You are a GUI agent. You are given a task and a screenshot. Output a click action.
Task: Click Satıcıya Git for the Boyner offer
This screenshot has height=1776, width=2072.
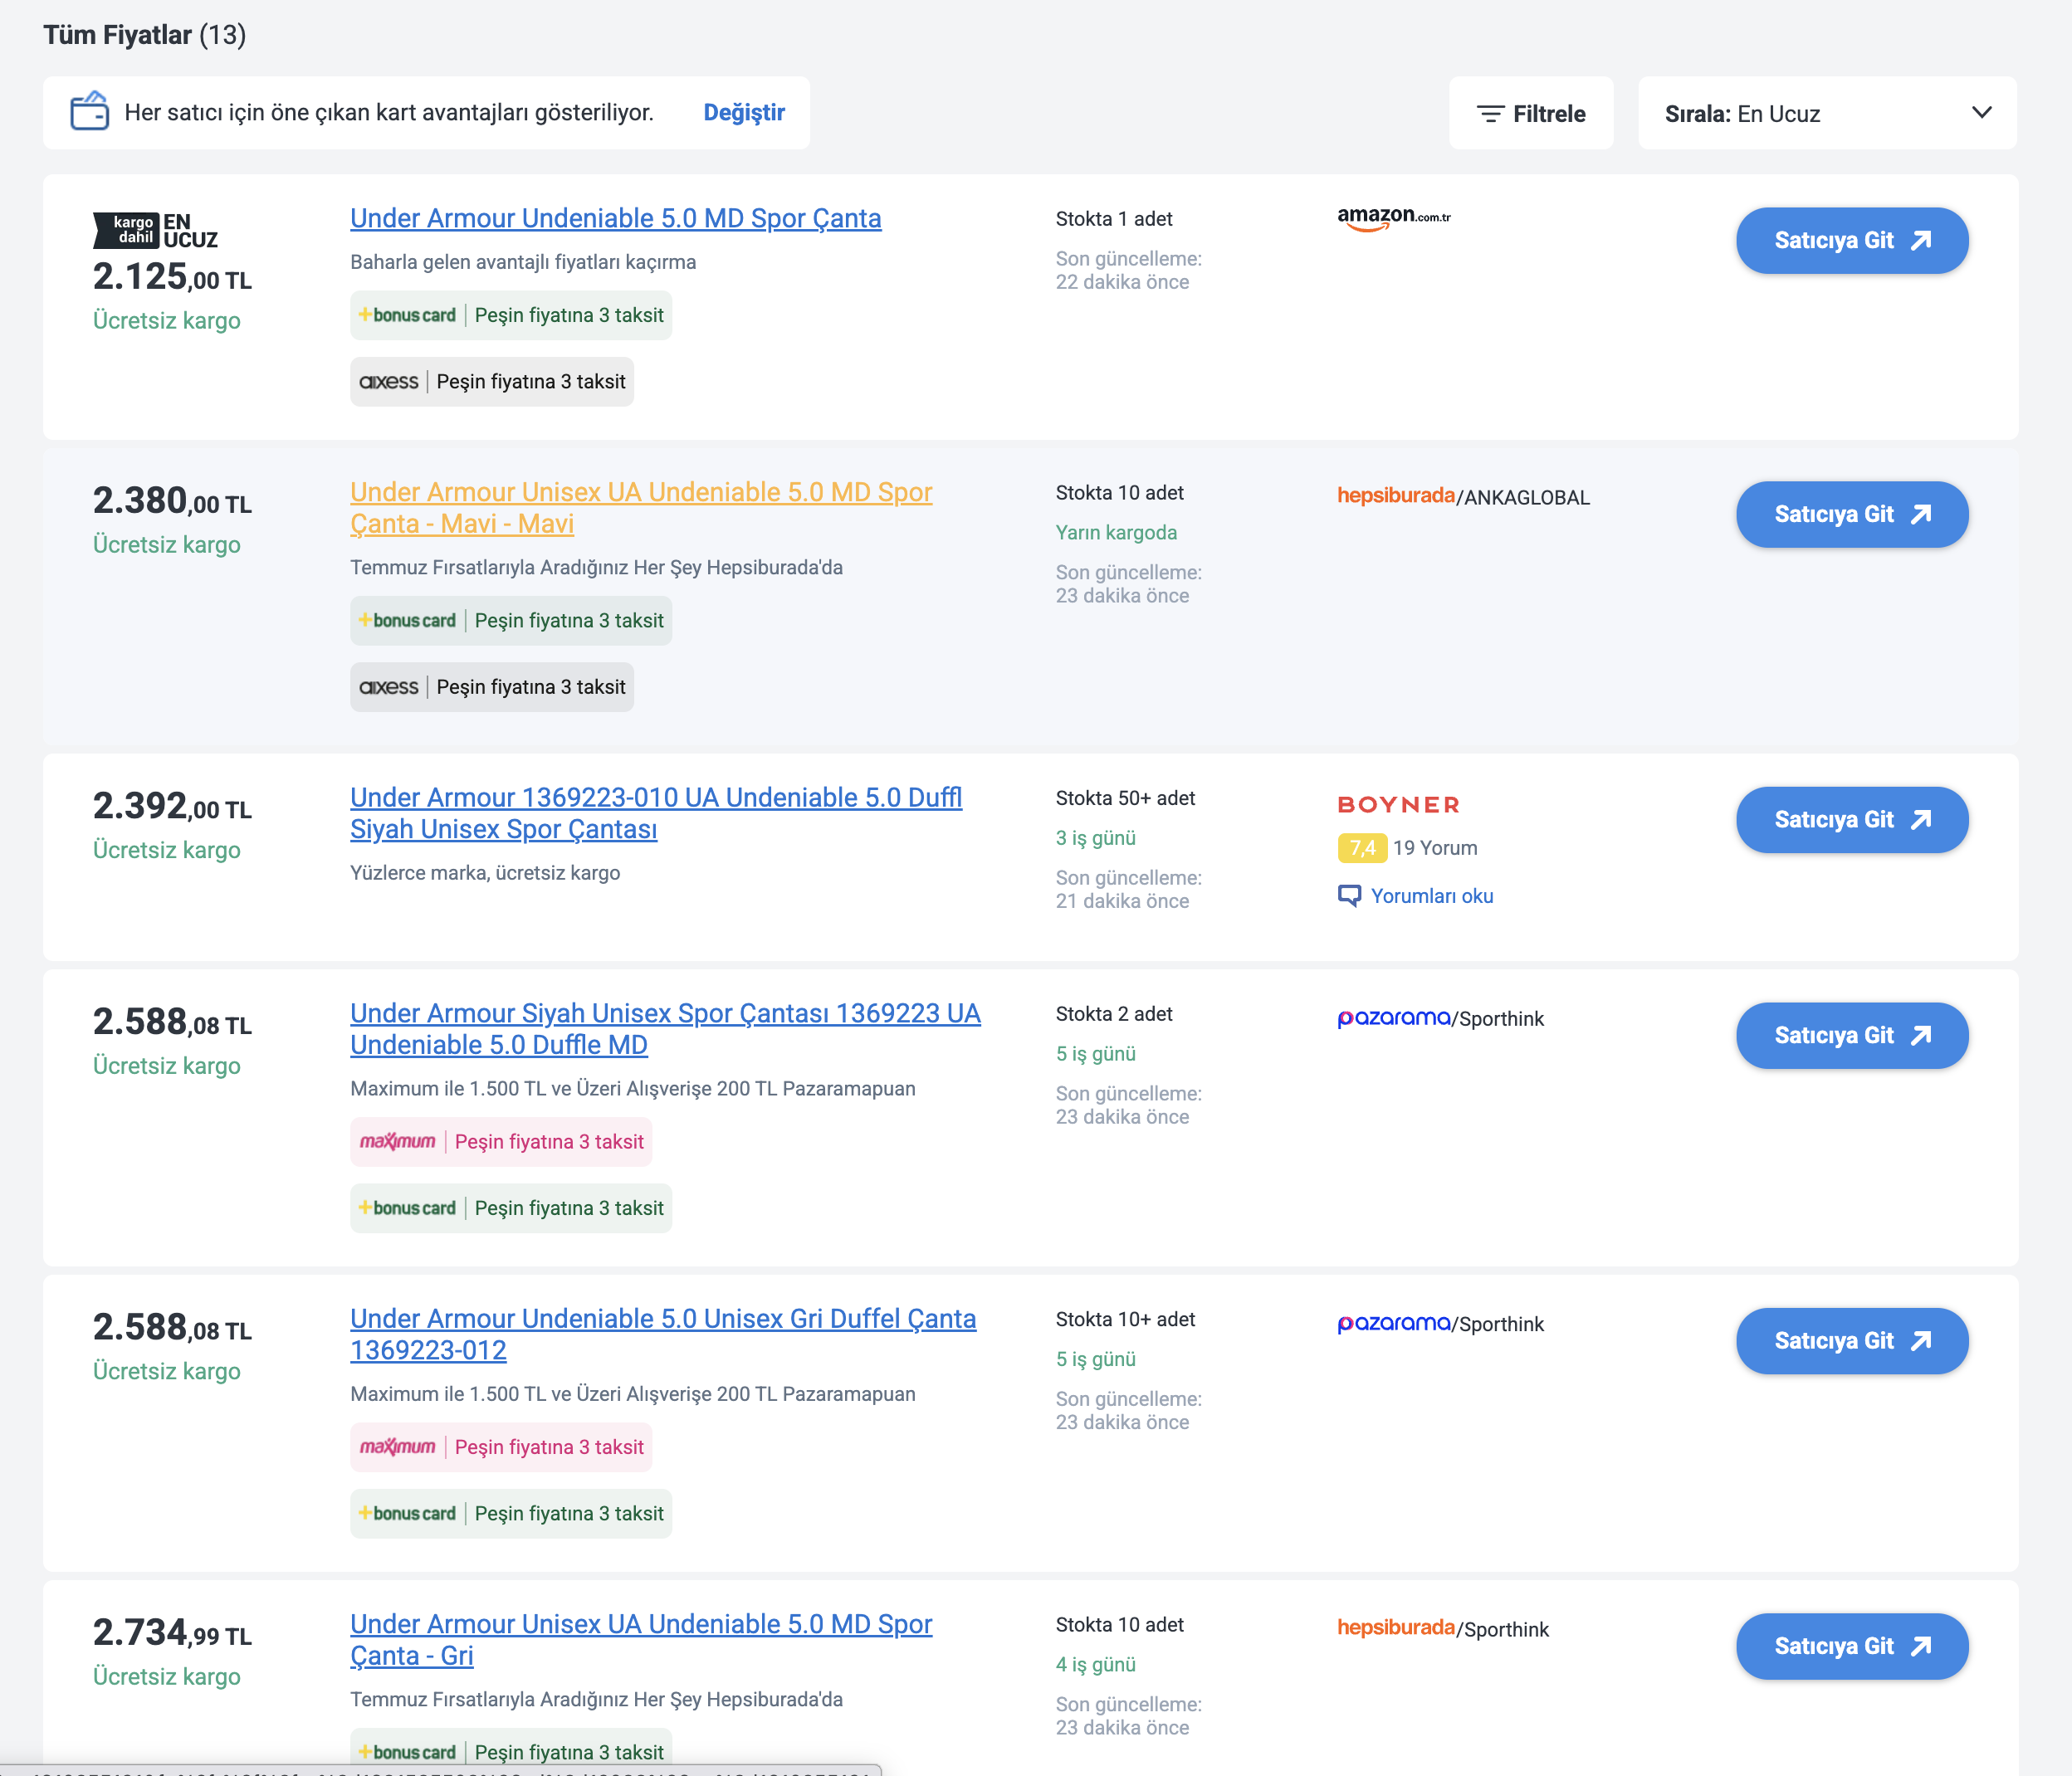[1851, 819]
